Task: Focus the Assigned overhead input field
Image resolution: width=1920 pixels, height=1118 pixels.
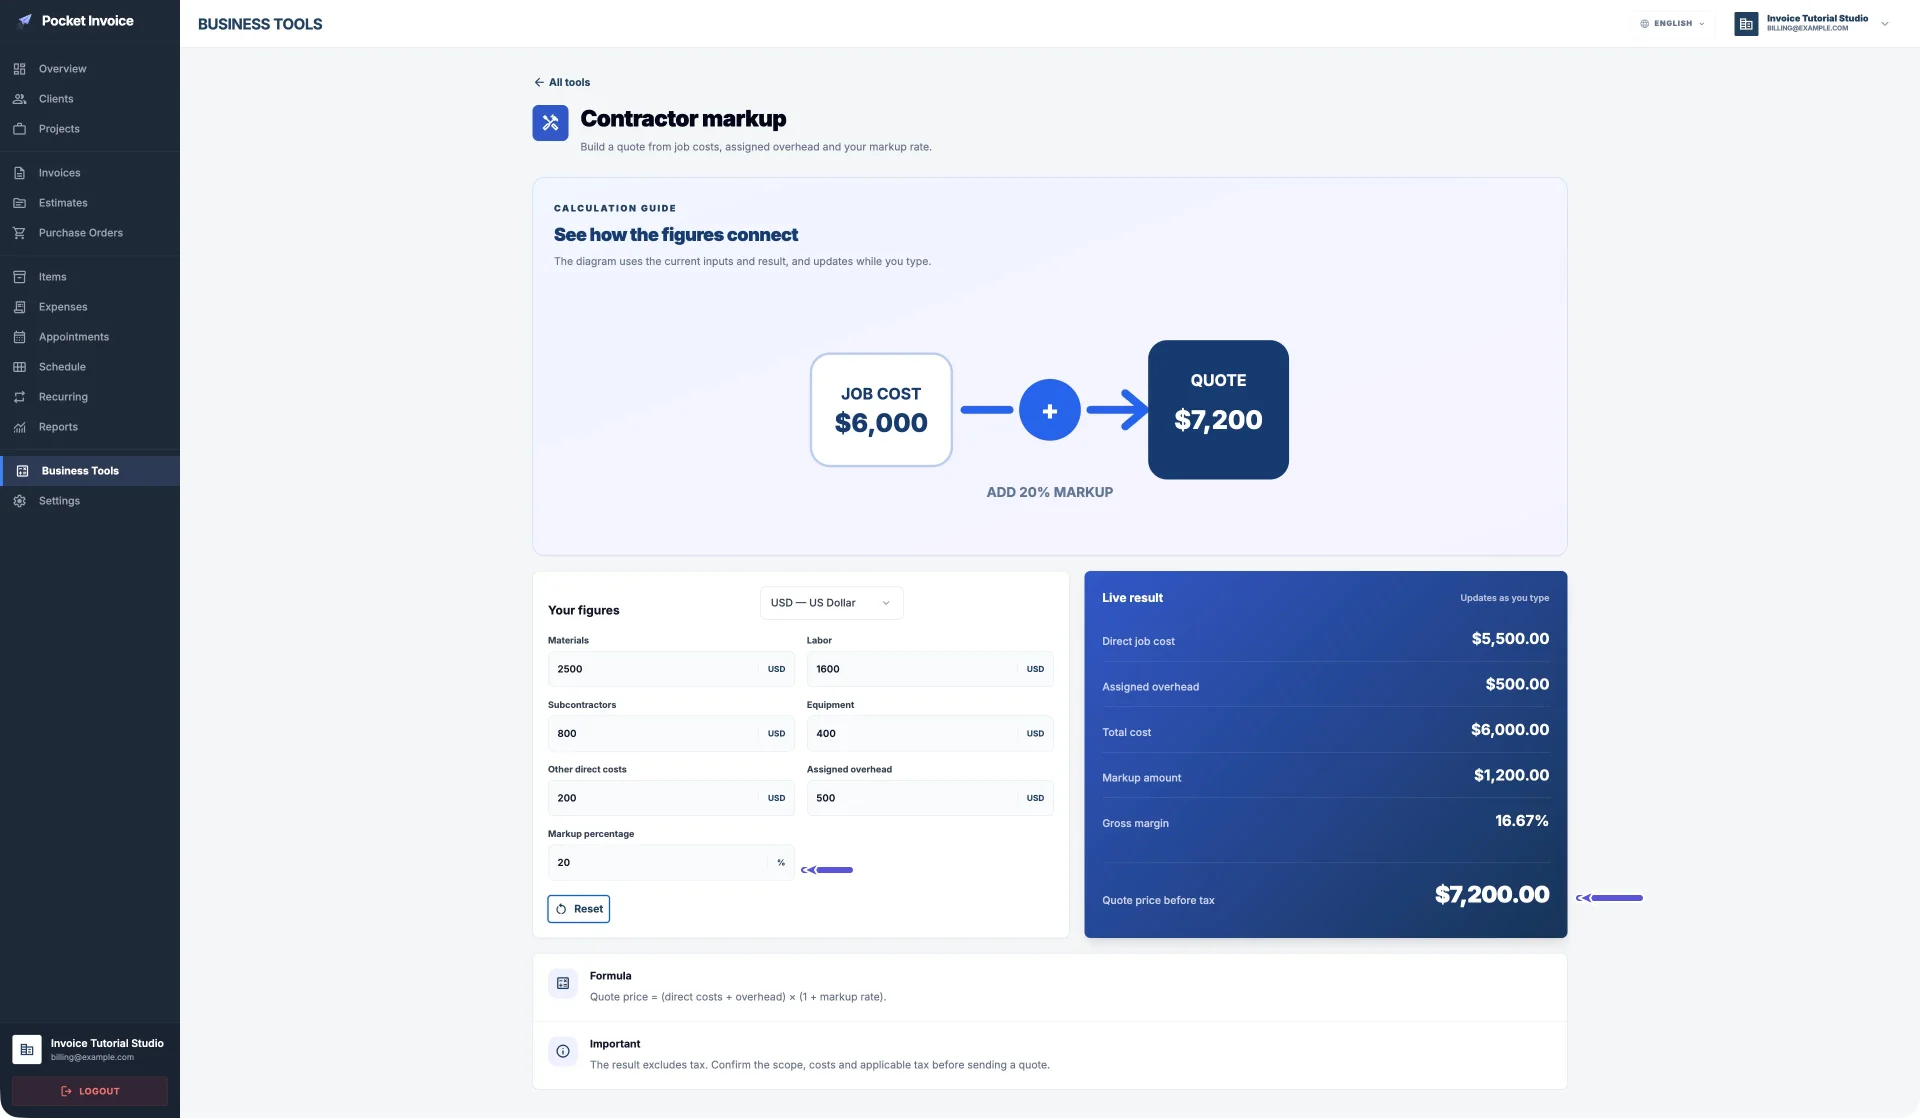Action: click(x=930, y=798)
